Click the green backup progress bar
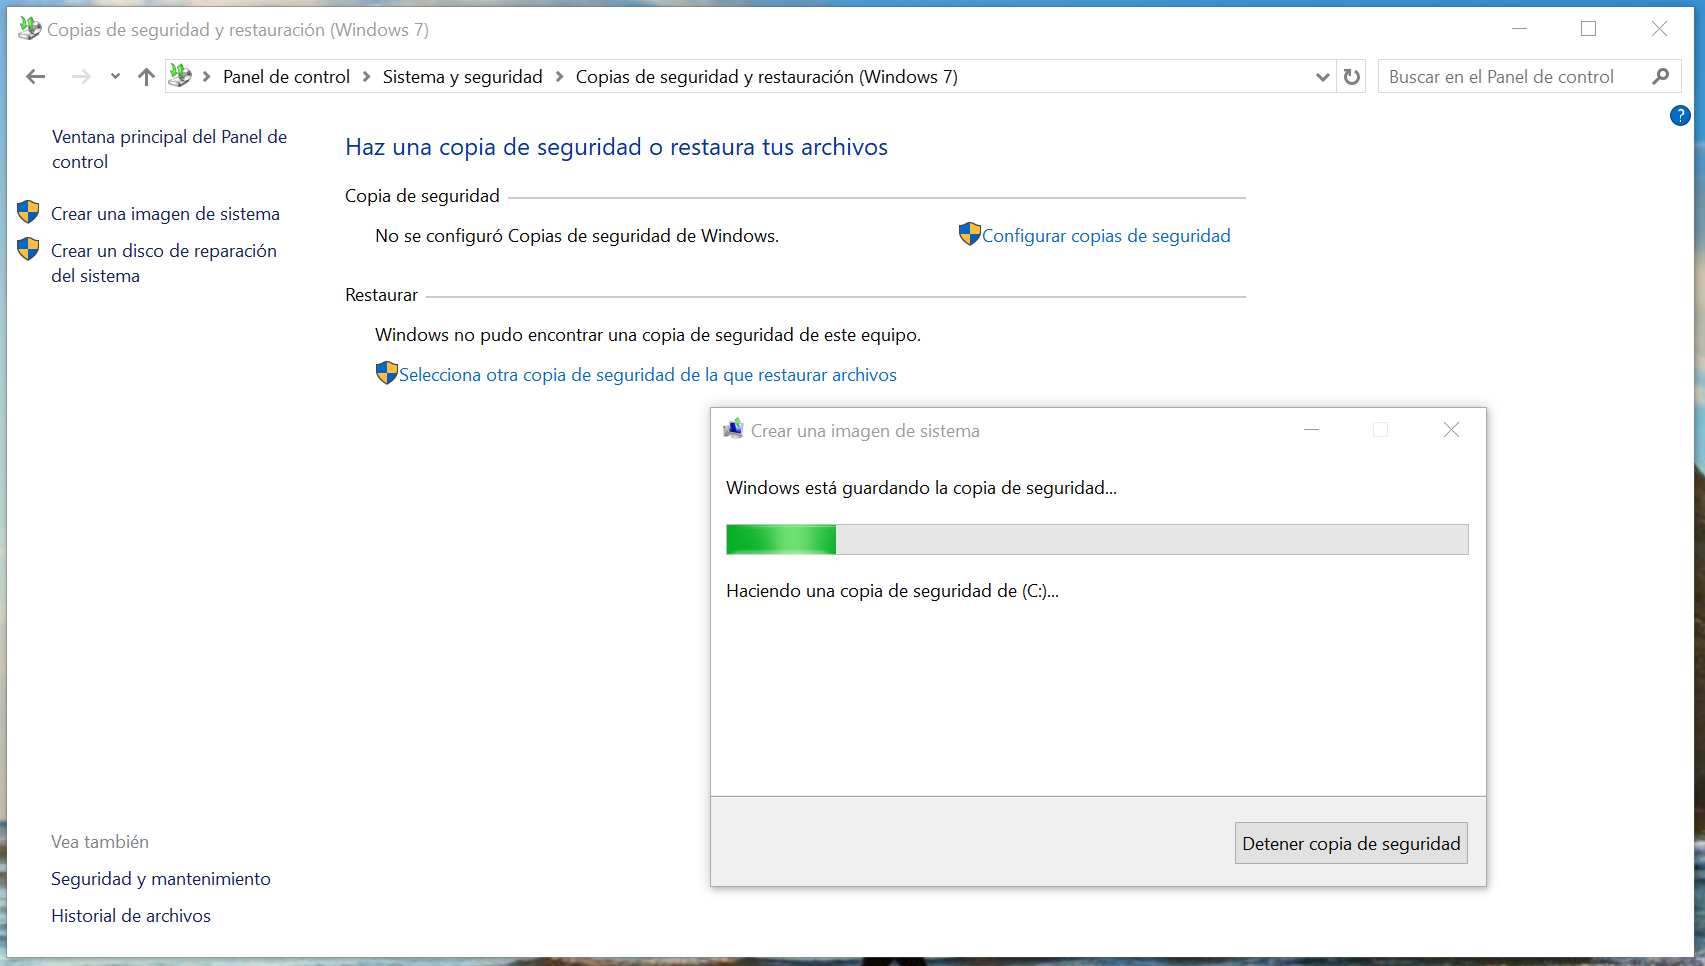 click(x=1096, y=540)
